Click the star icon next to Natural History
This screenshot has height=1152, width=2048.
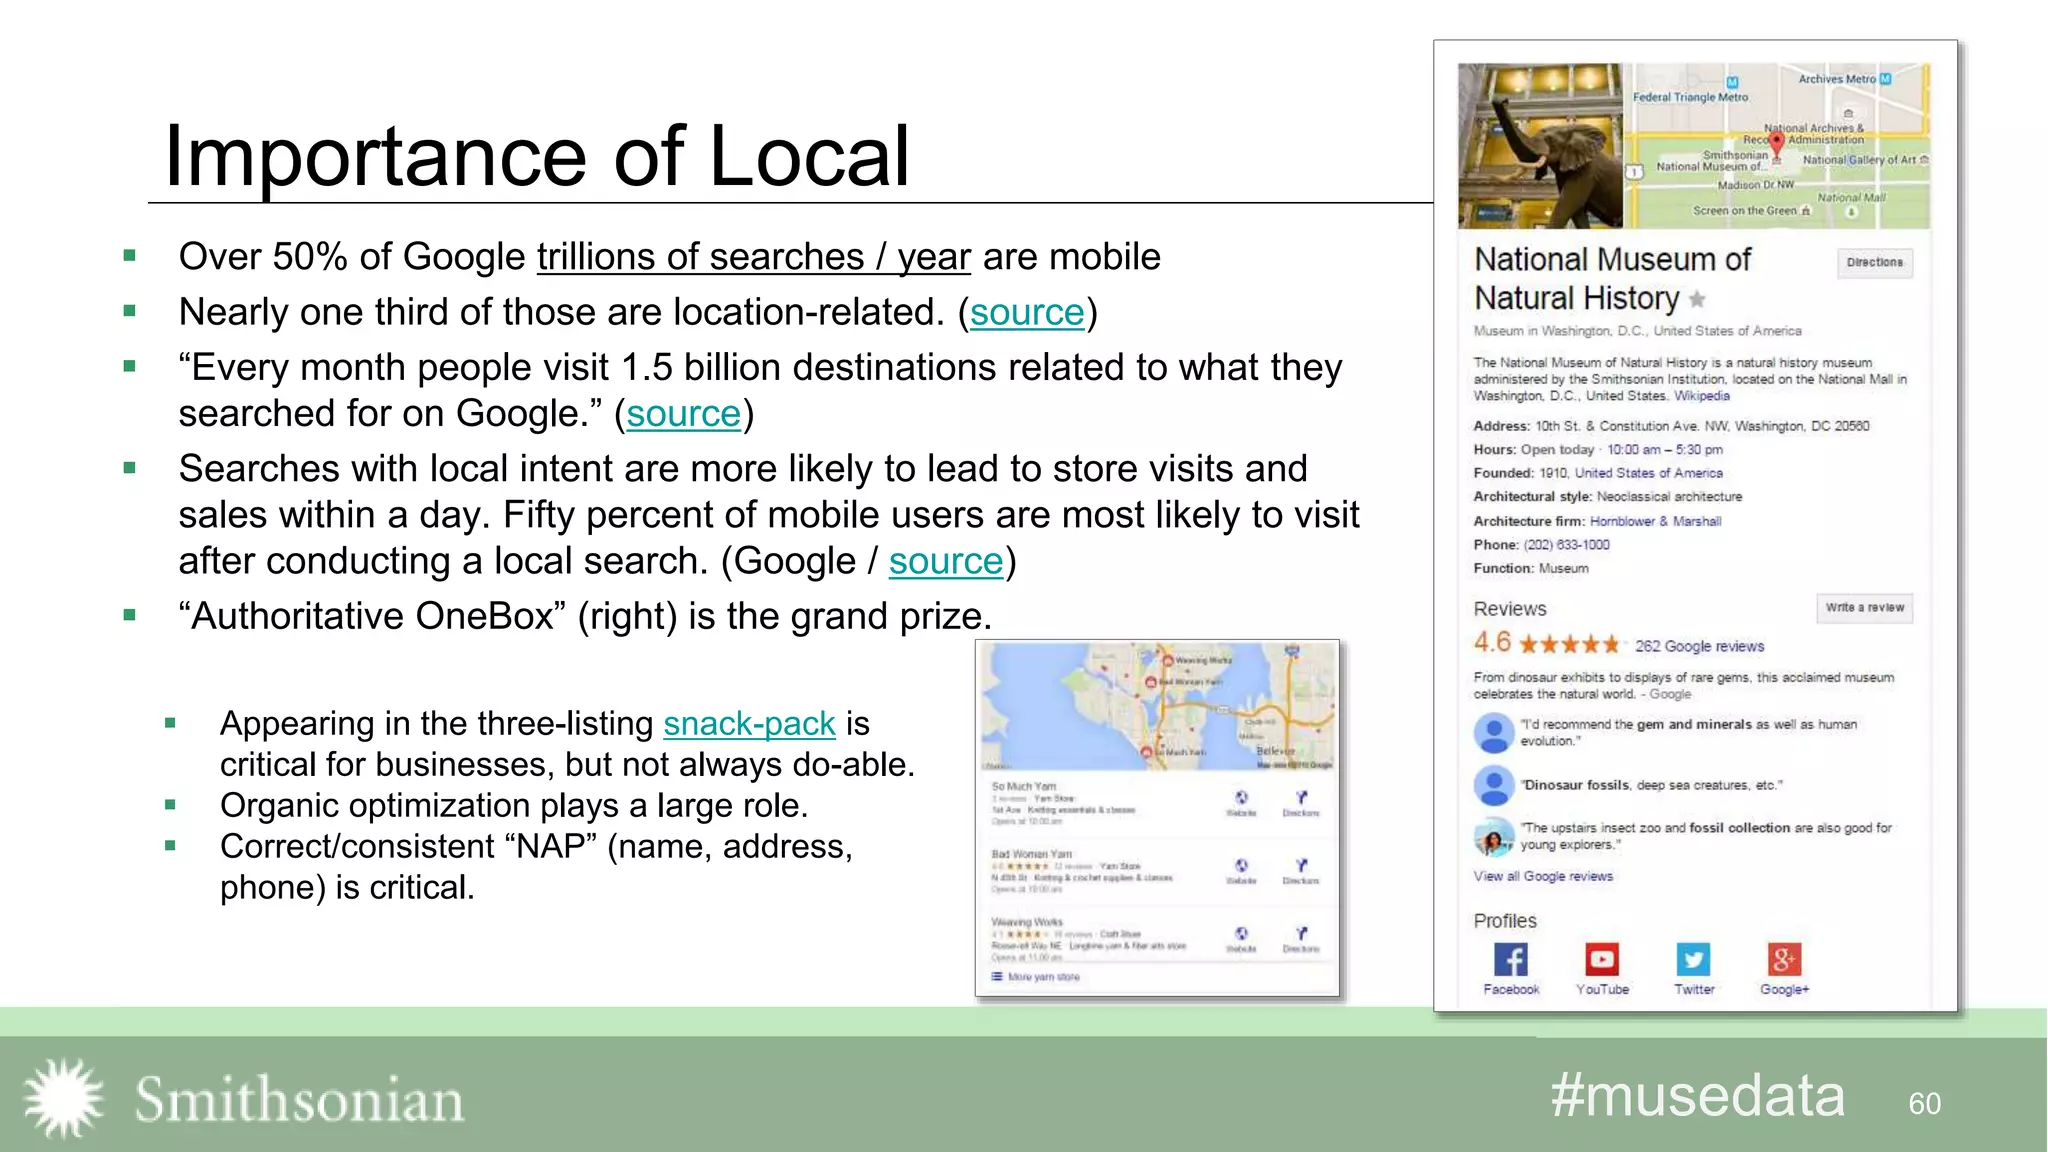1697,299
